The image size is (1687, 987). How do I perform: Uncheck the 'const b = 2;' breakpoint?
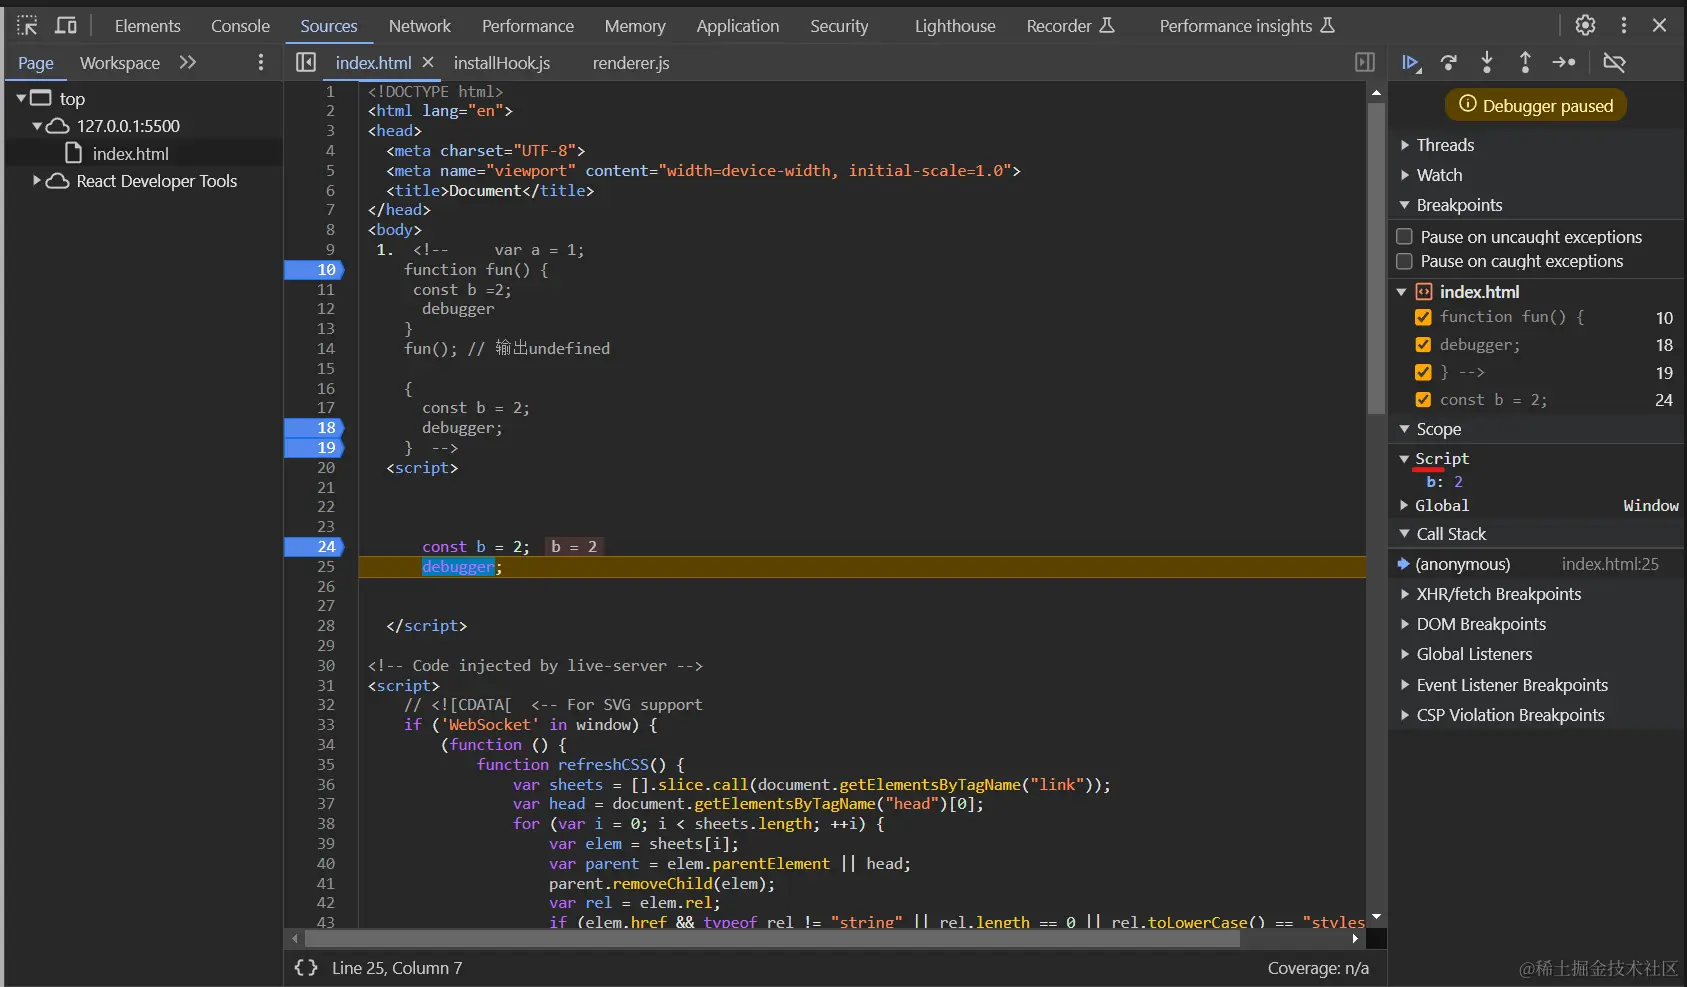tap(1423, 400)
